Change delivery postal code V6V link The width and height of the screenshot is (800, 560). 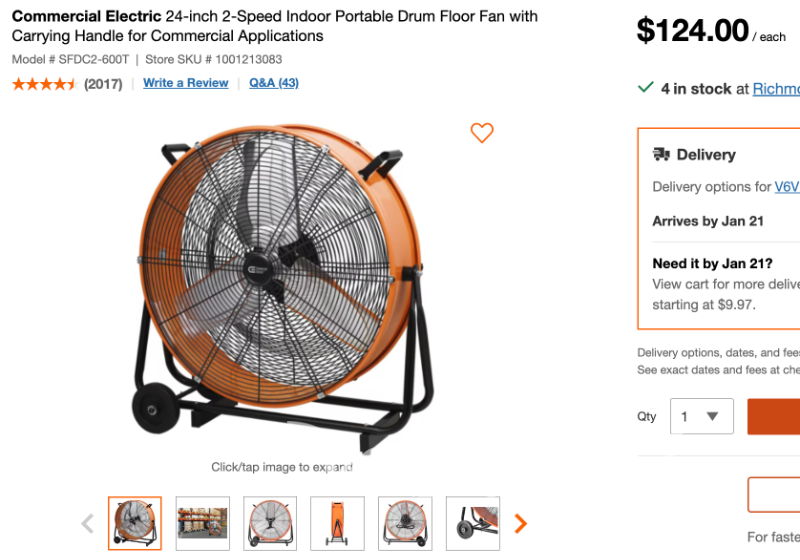[787, 187]
